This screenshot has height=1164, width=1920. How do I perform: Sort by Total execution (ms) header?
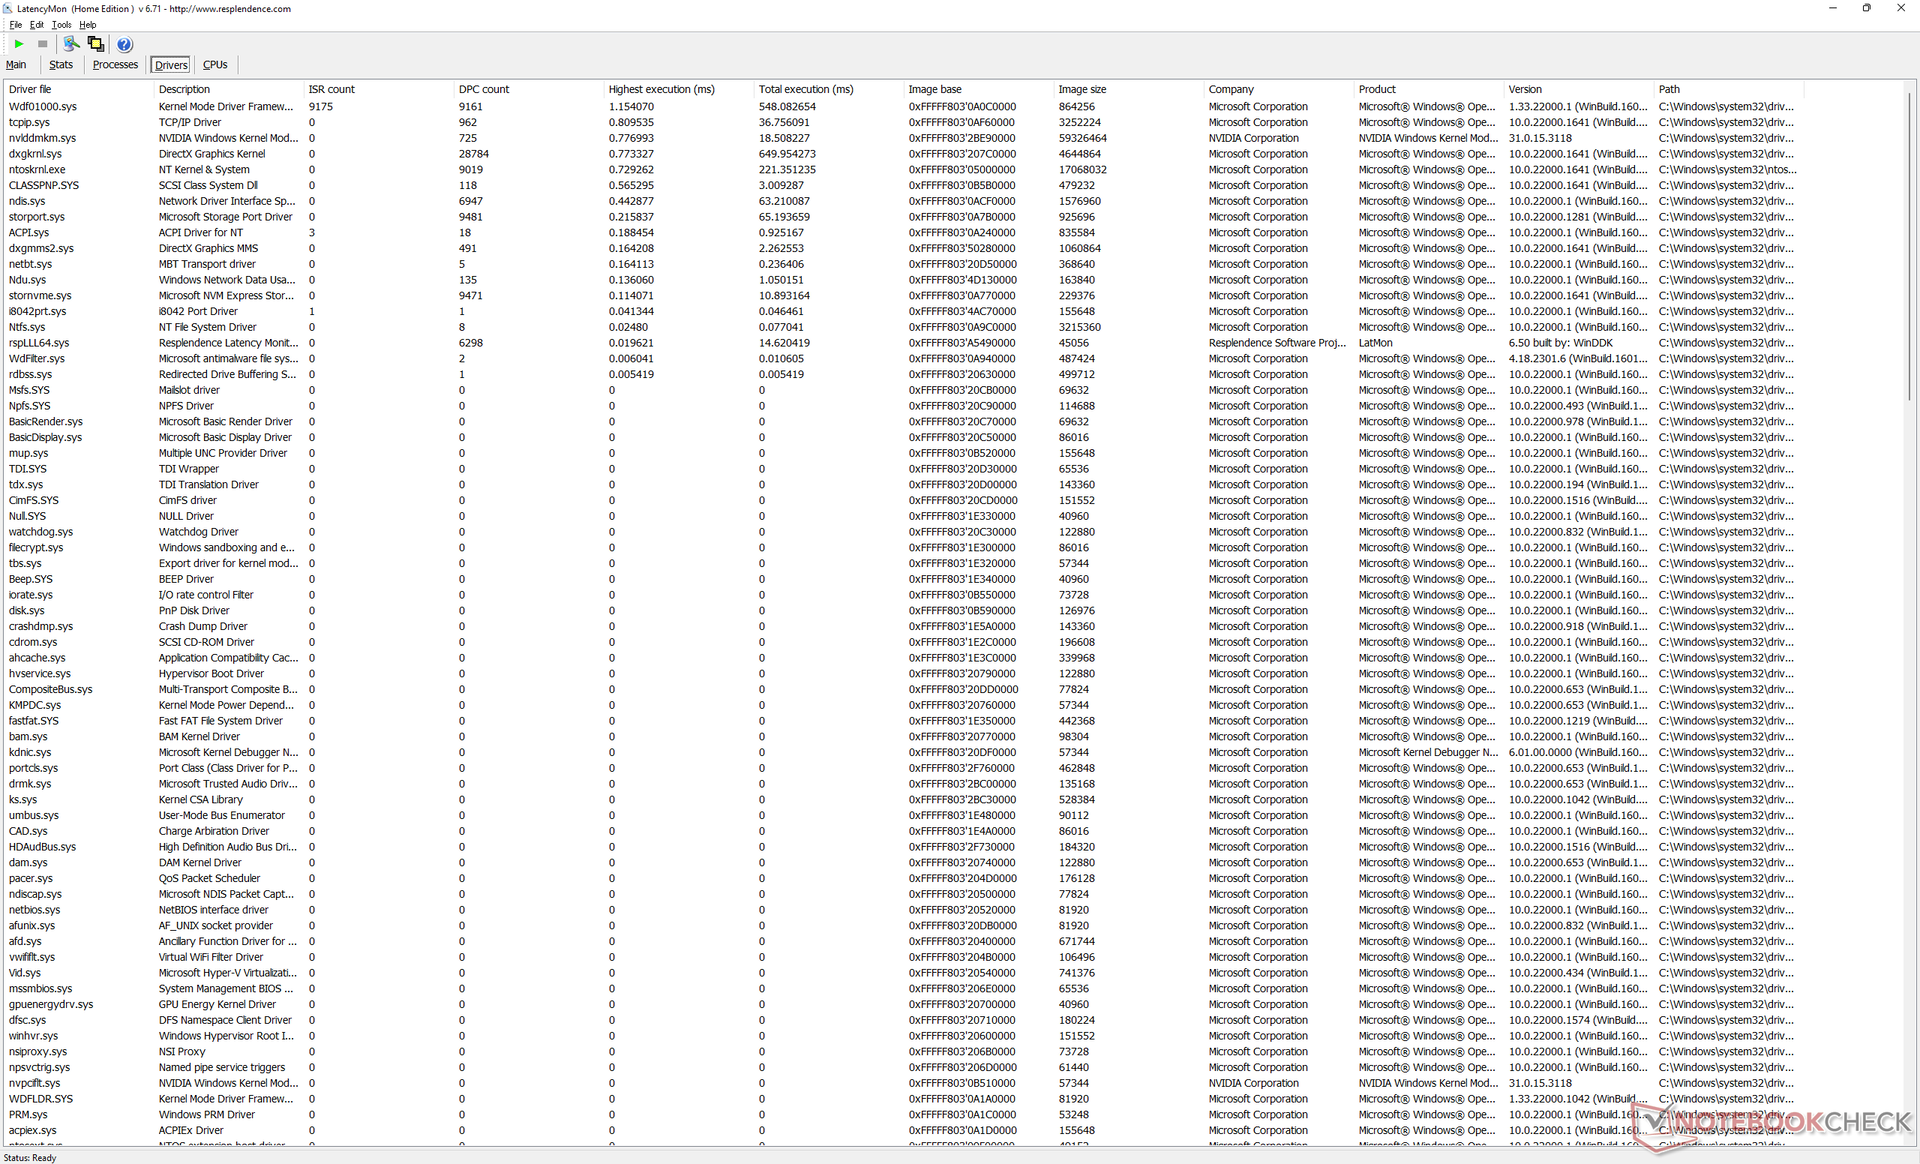point(828,89)
